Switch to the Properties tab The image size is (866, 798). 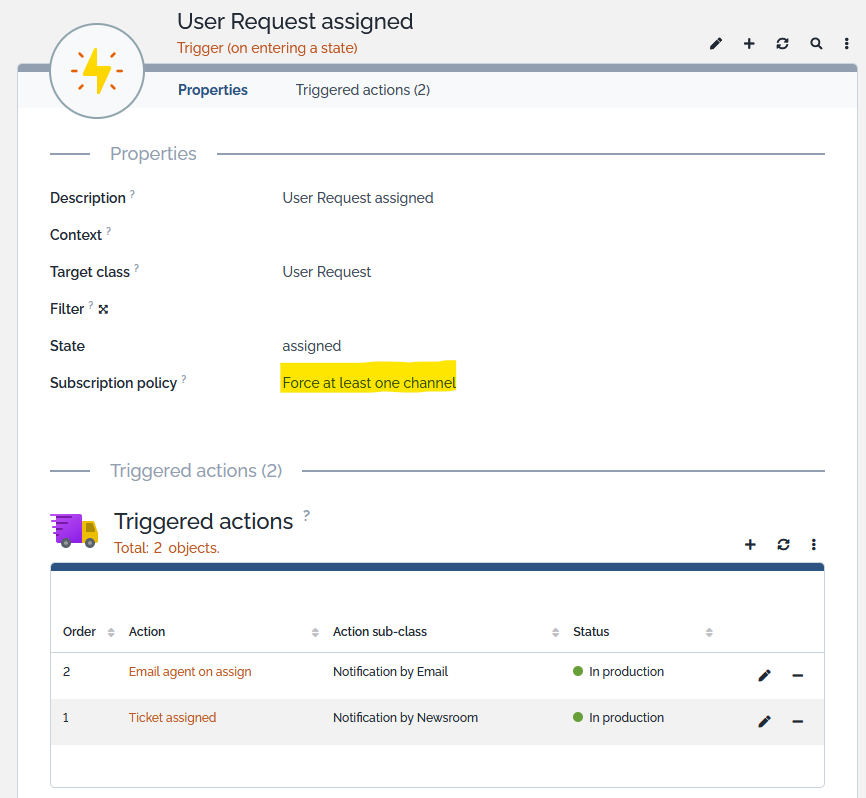coord(213,90)
